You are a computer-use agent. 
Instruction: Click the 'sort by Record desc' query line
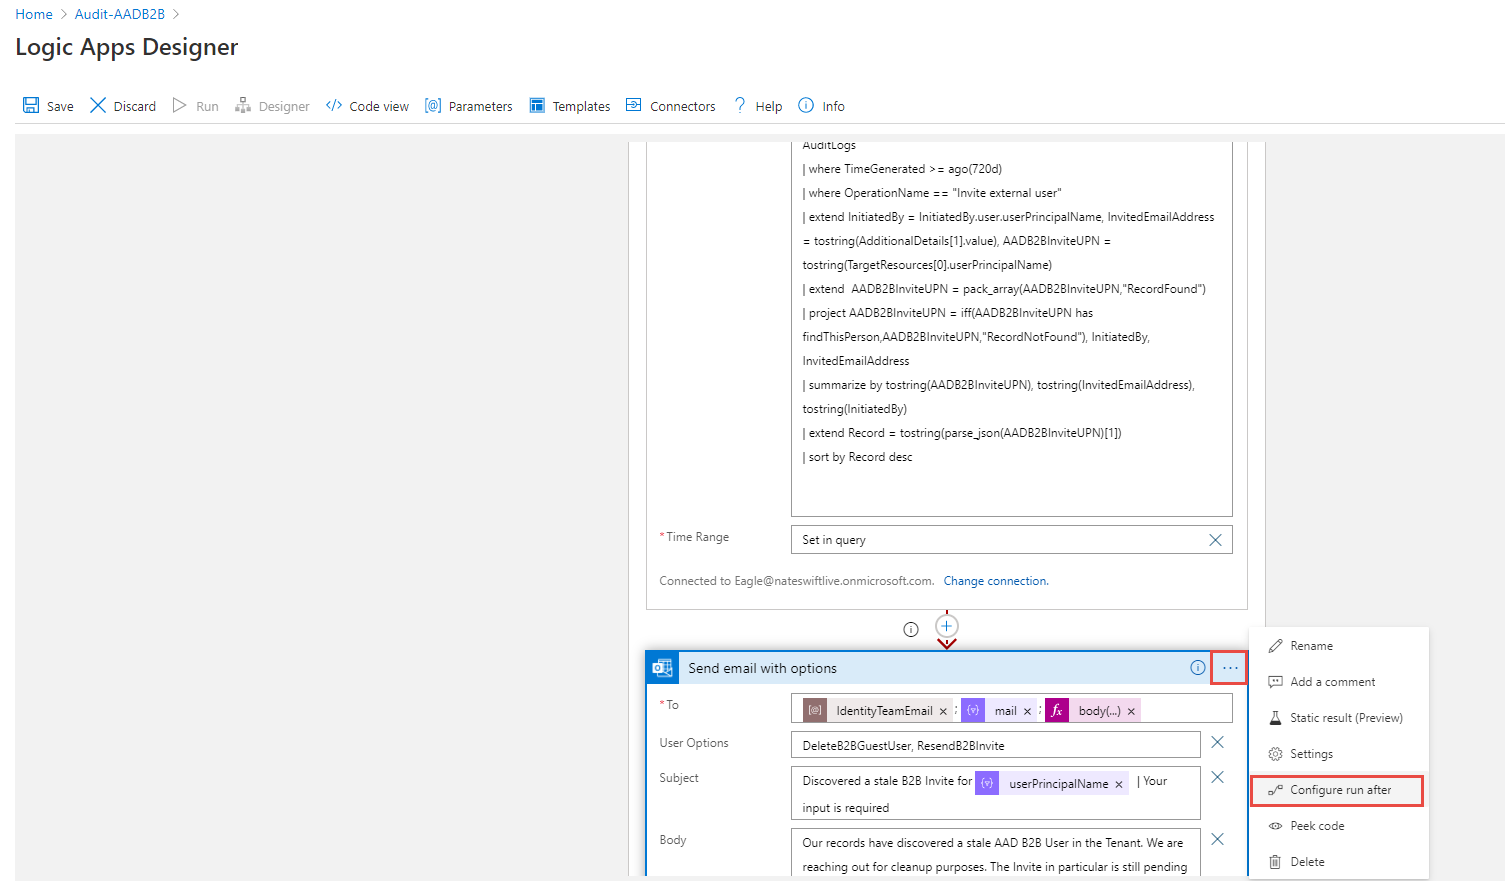click(x=857, y=457)
